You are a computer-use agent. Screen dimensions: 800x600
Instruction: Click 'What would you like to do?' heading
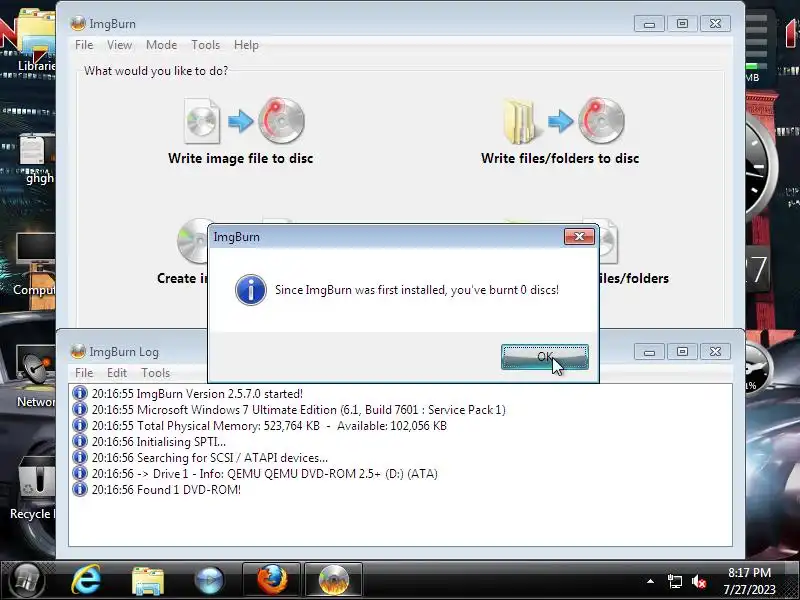156,71
